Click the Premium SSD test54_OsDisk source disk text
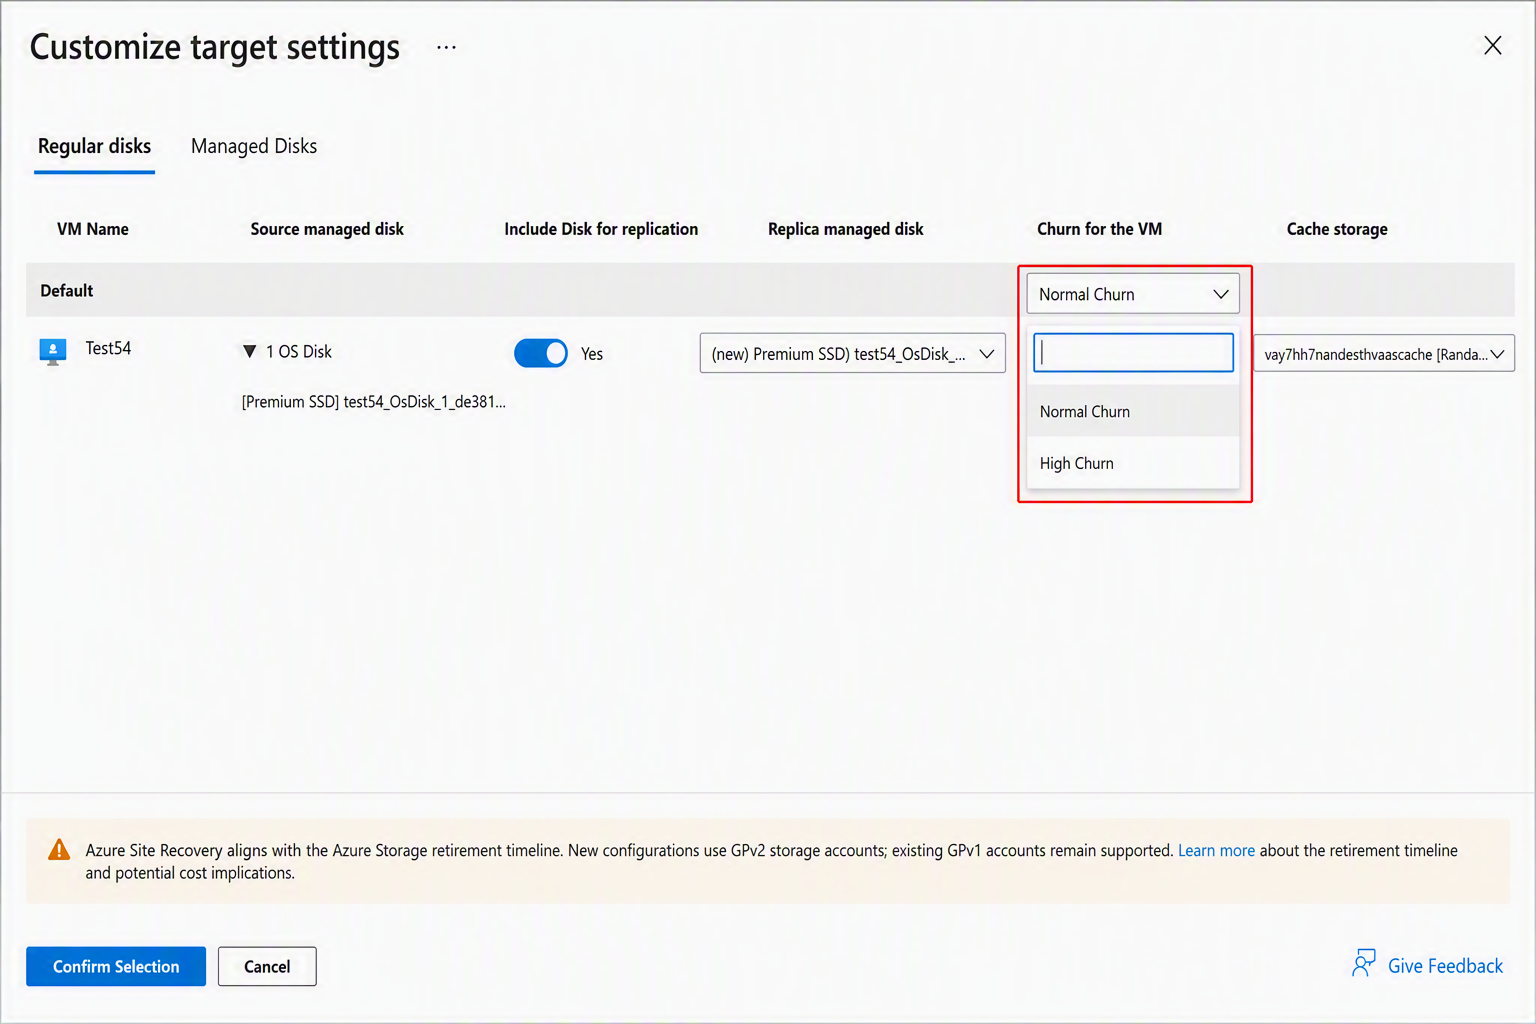 tap(373, 402)
